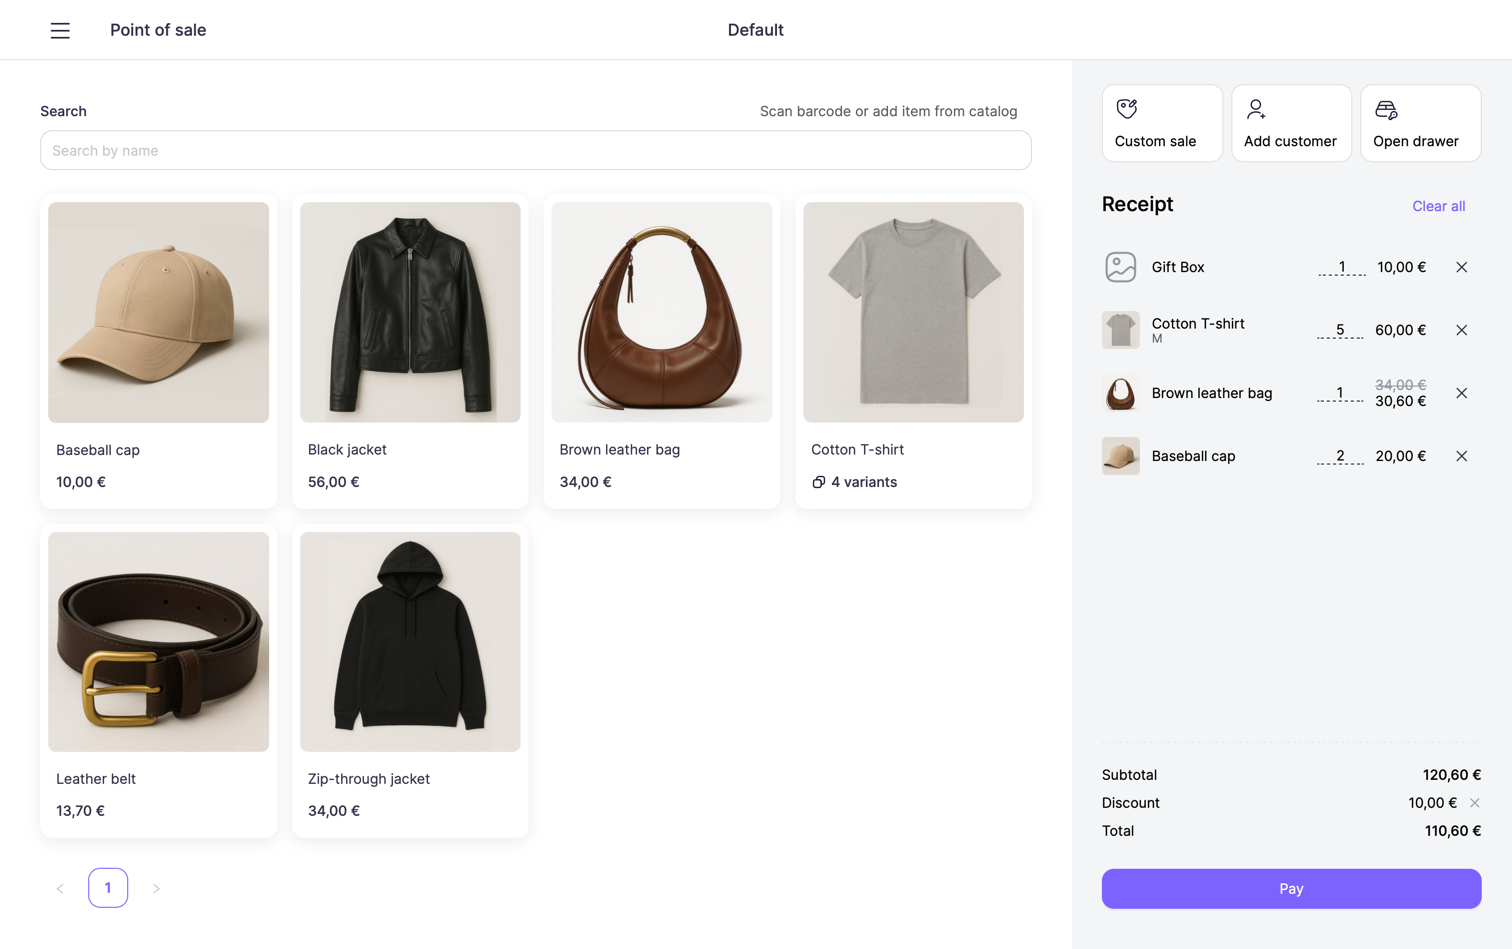Click the Add customer person icon
Viewport: 1512px width, 949px height.
(x=1256, y=109)
